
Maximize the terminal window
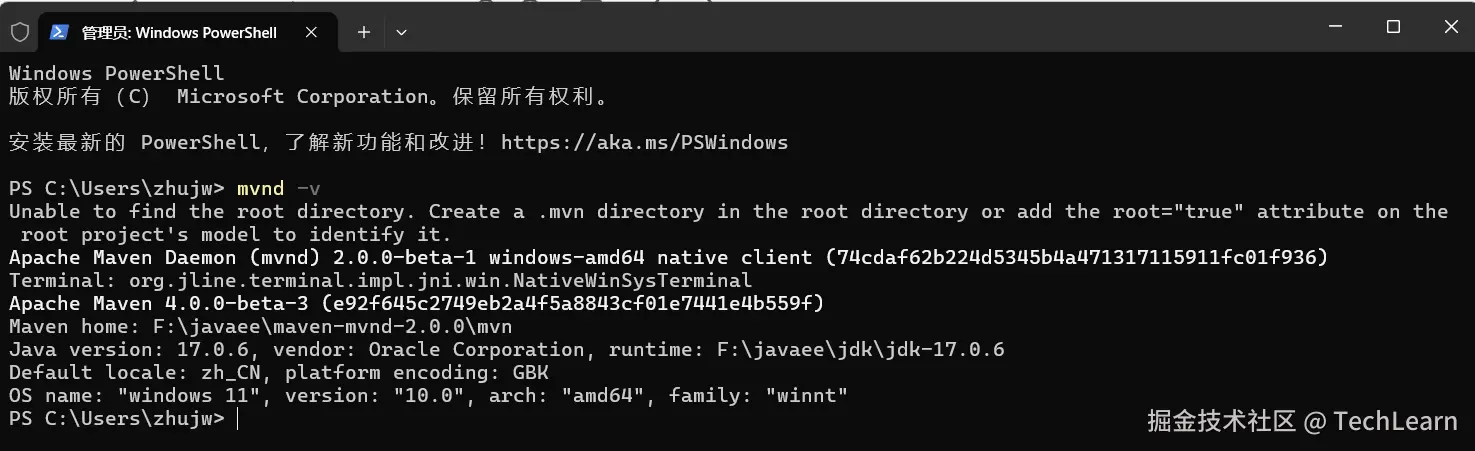1393,28
